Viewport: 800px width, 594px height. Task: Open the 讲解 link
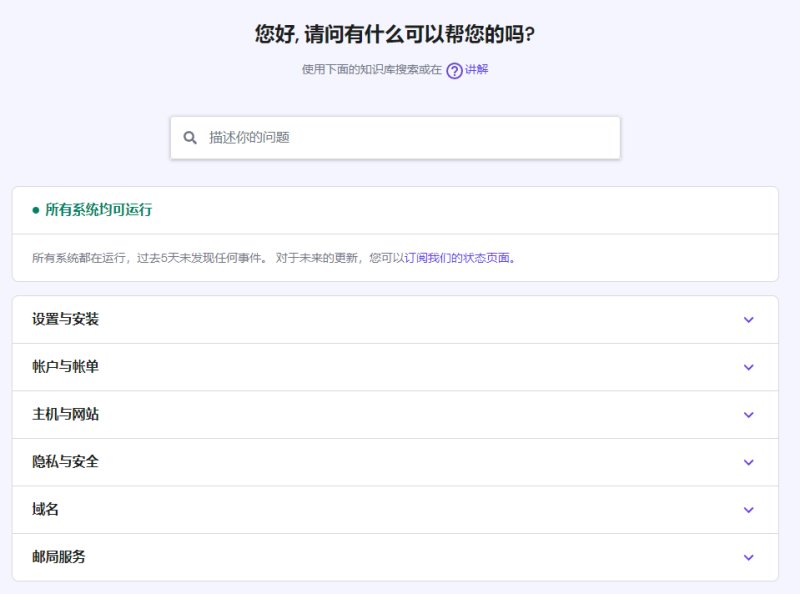tap(477, 69)
